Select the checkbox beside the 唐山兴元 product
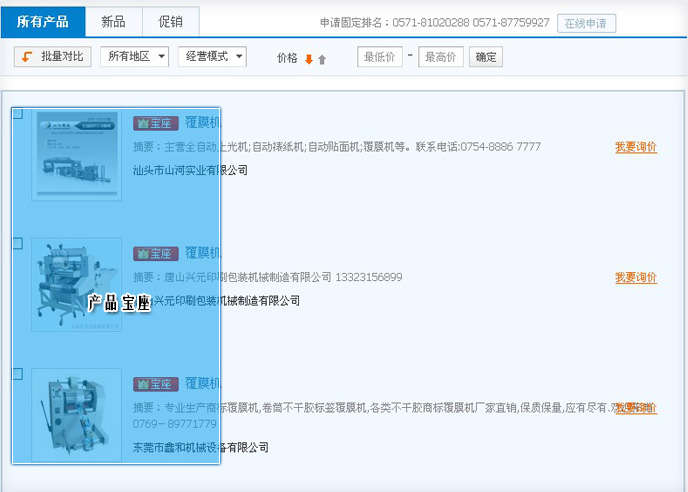The image size is (688, 492). 17,243
